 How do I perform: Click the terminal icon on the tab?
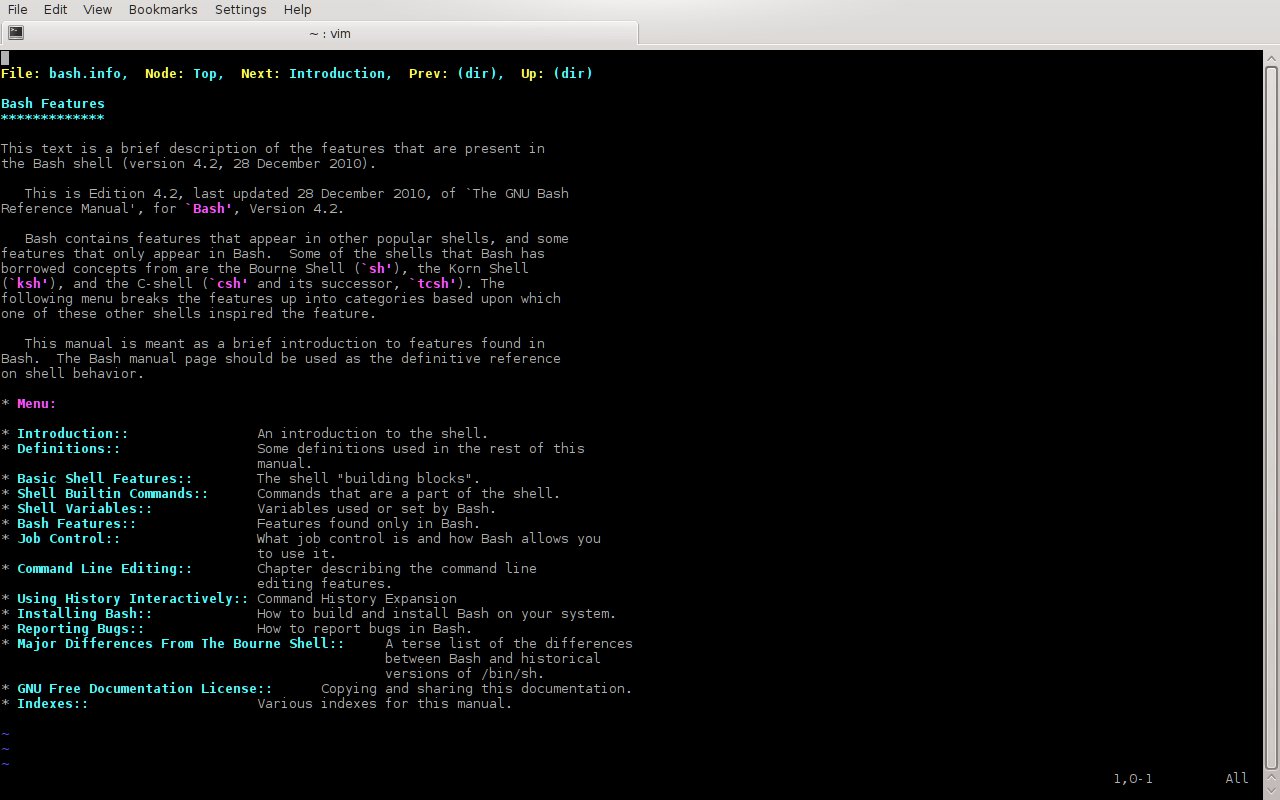16,33
